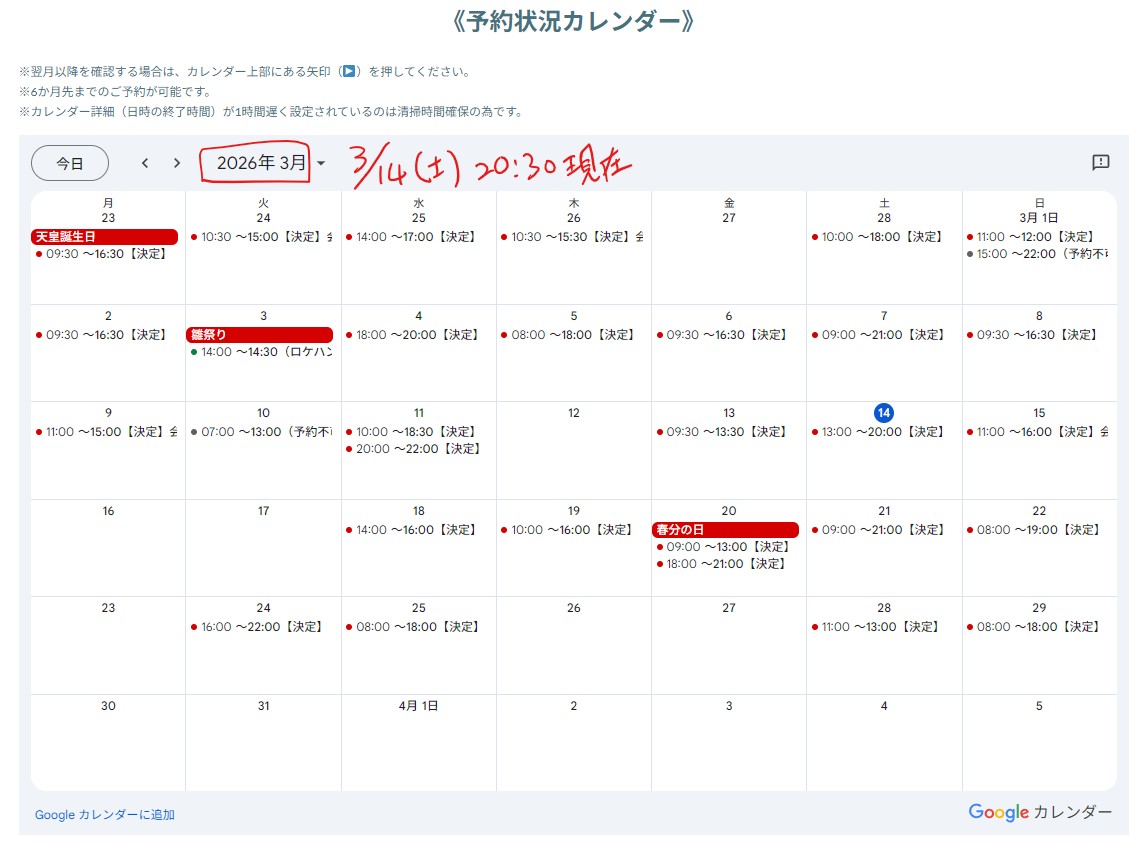Click the Google カレンダー logo
Screen dimensions: 1148x849
pyautogui.click(x=1039, y=812)
